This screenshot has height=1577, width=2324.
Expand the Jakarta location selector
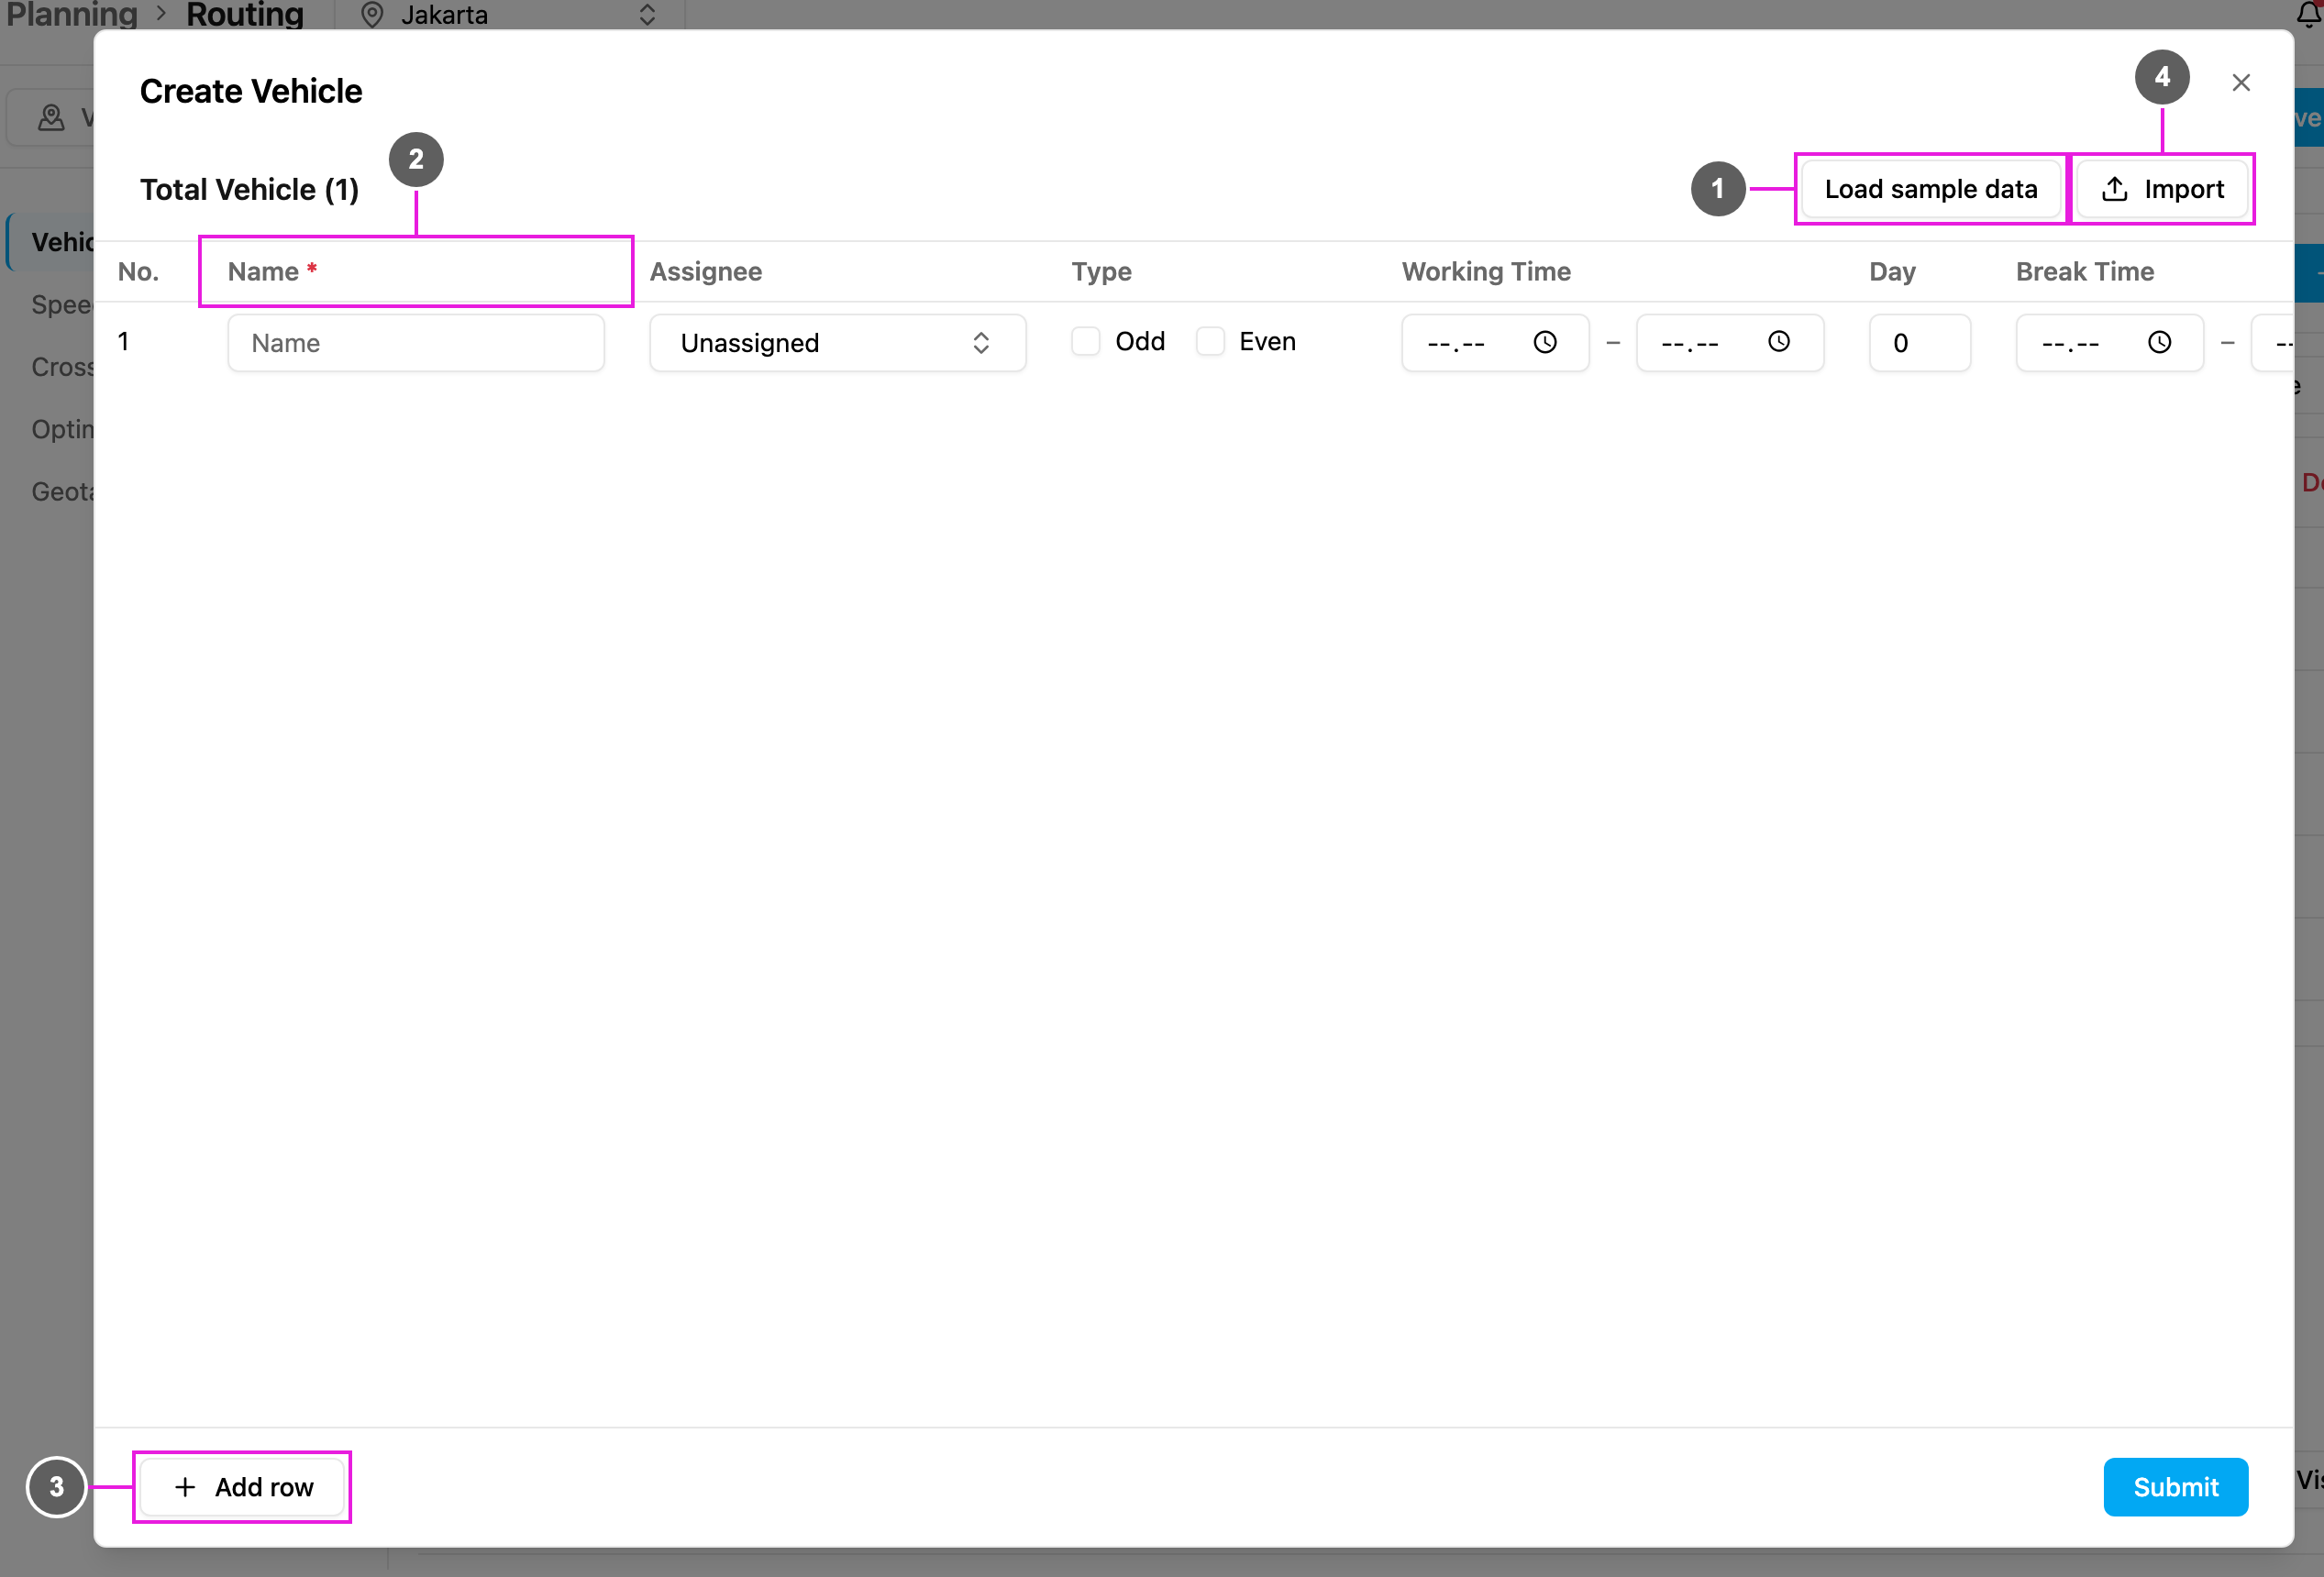coord(647,15)
